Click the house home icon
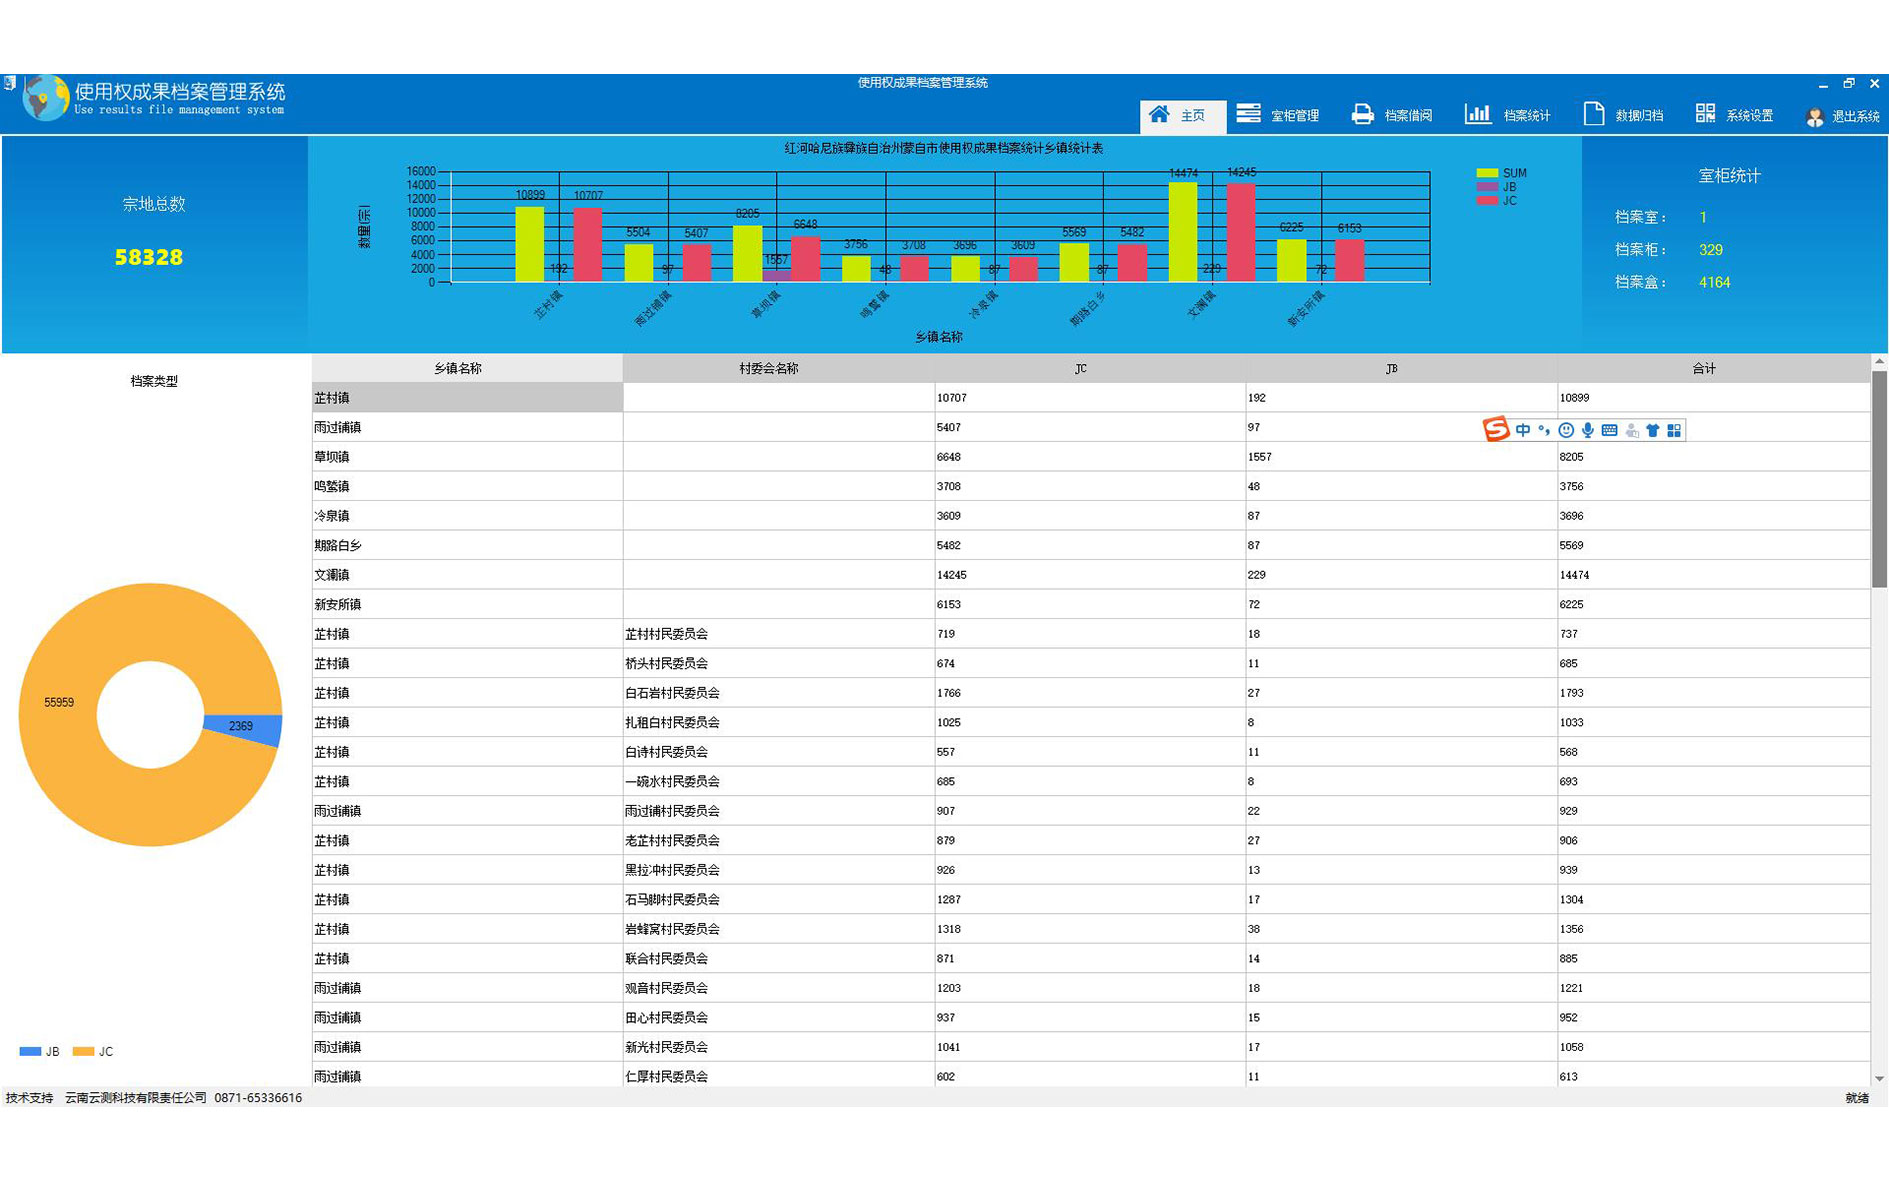Image resolution: width=1889 pixels, height=1181 pixels. (1159, 114)
